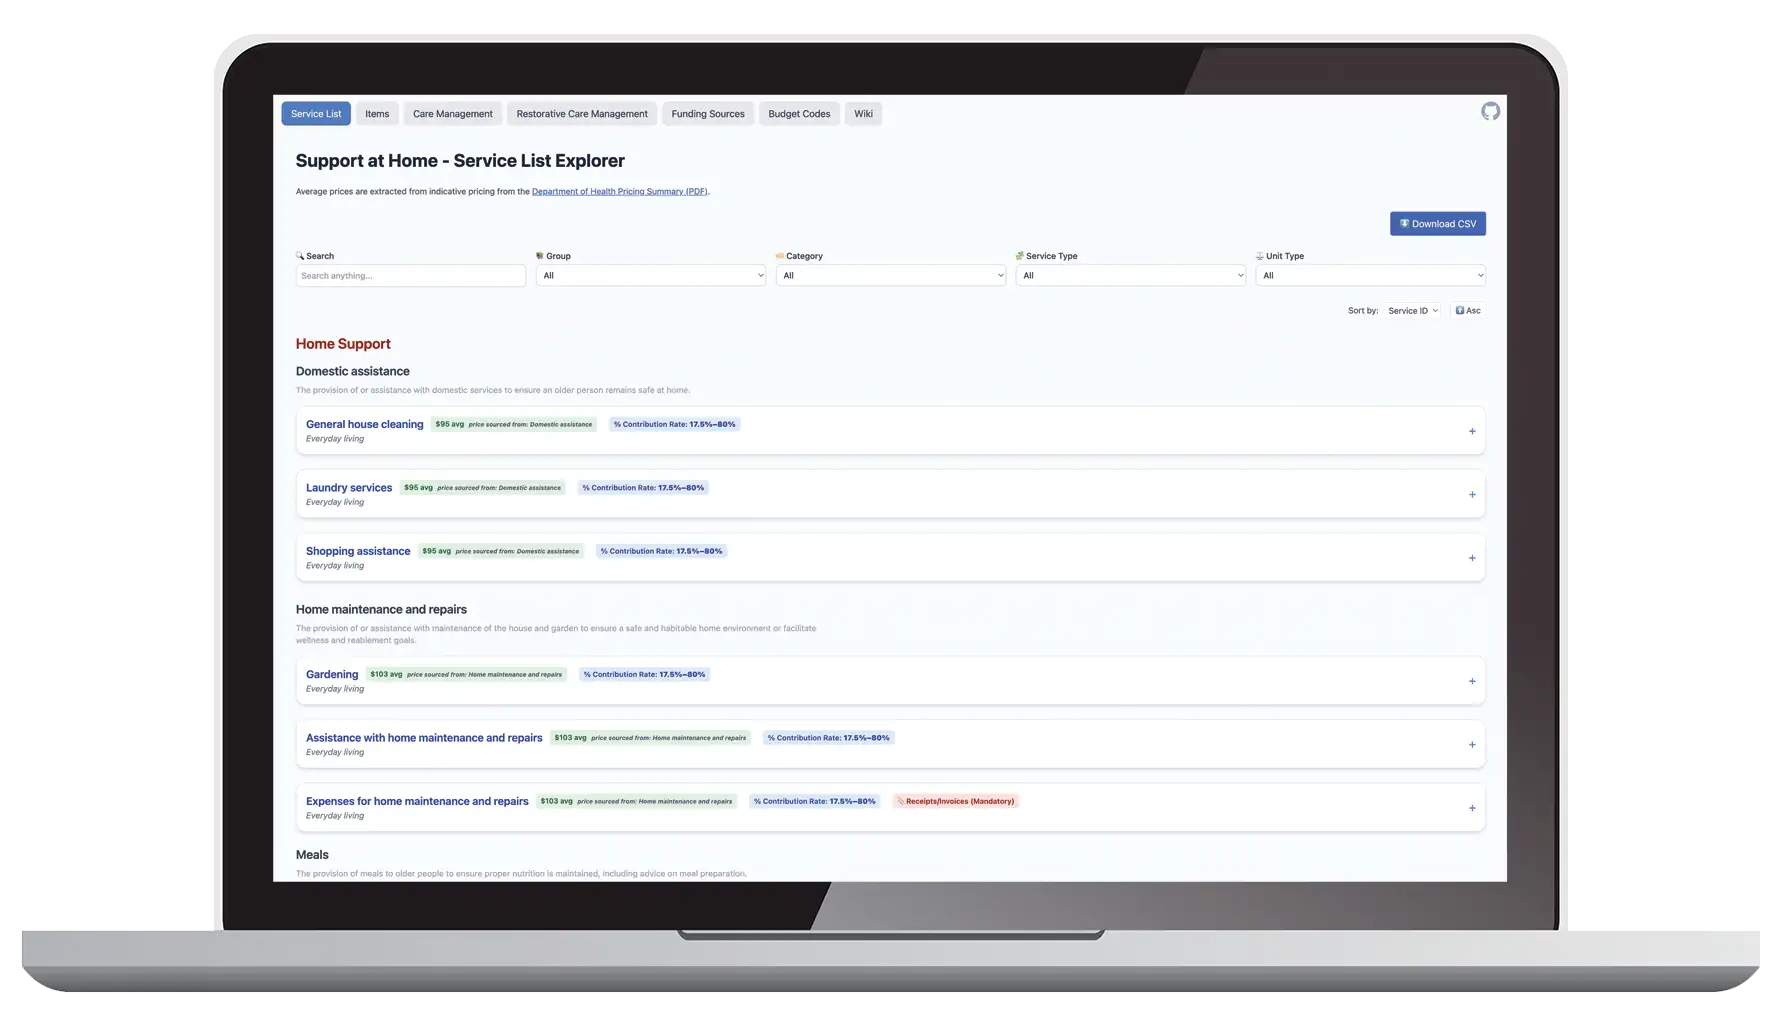Open the Category filter dropdown
This screenshot has width=1789, height=1023.
(890, 276)
